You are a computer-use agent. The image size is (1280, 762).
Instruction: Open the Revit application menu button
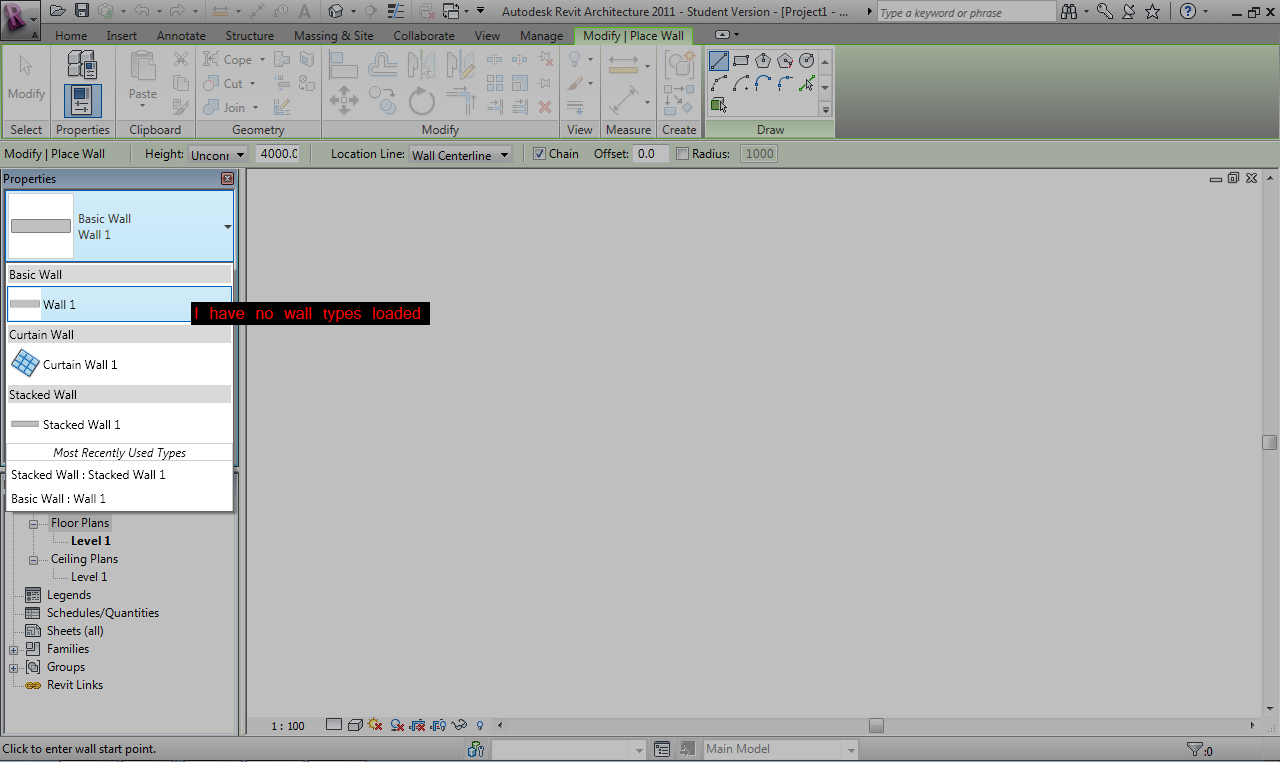point(20,19)
